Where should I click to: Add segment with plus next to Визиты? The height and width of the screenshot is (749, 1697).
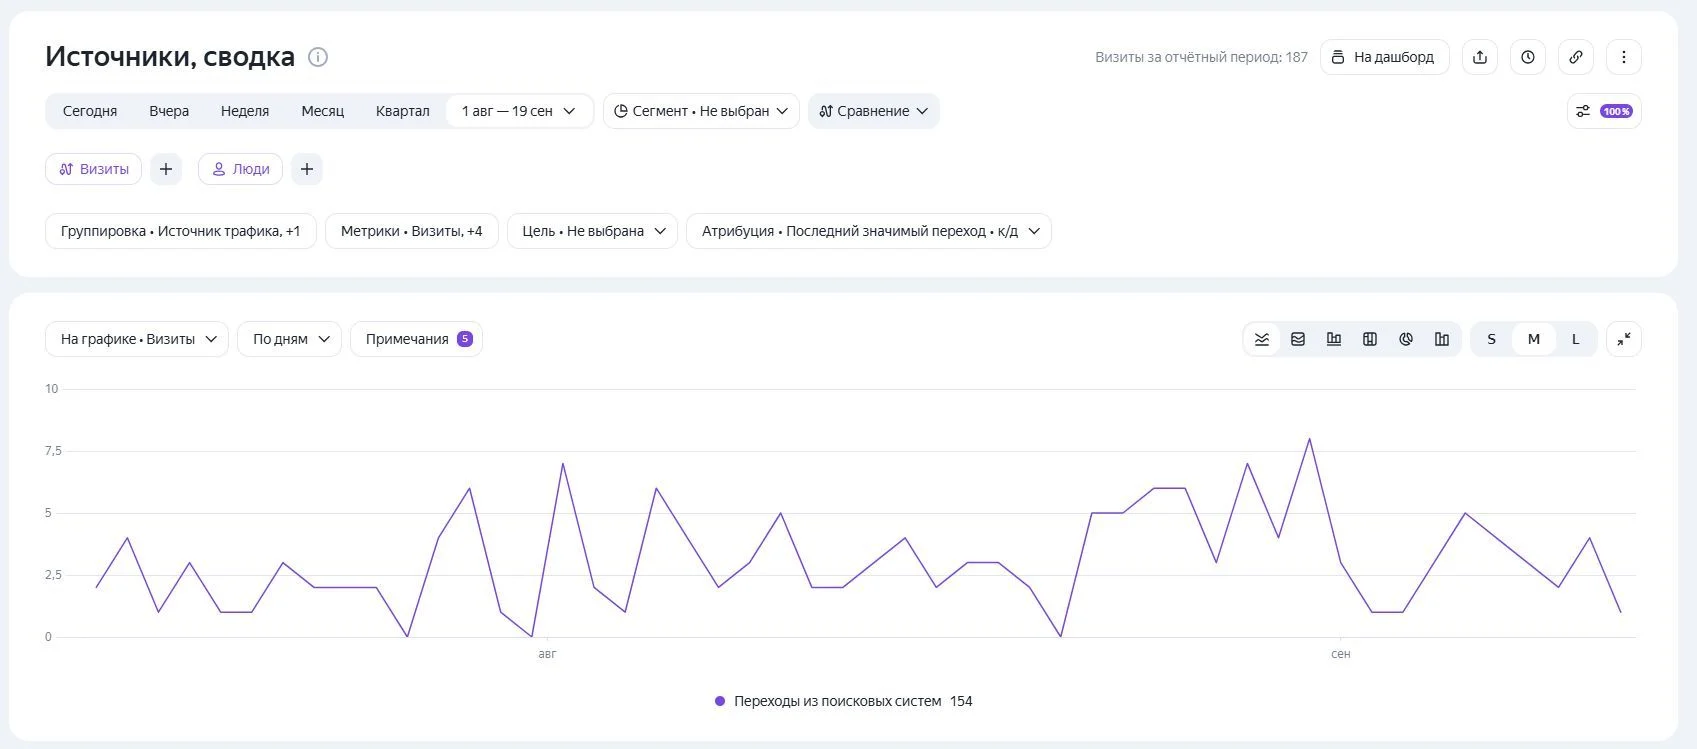click(166, 169)
